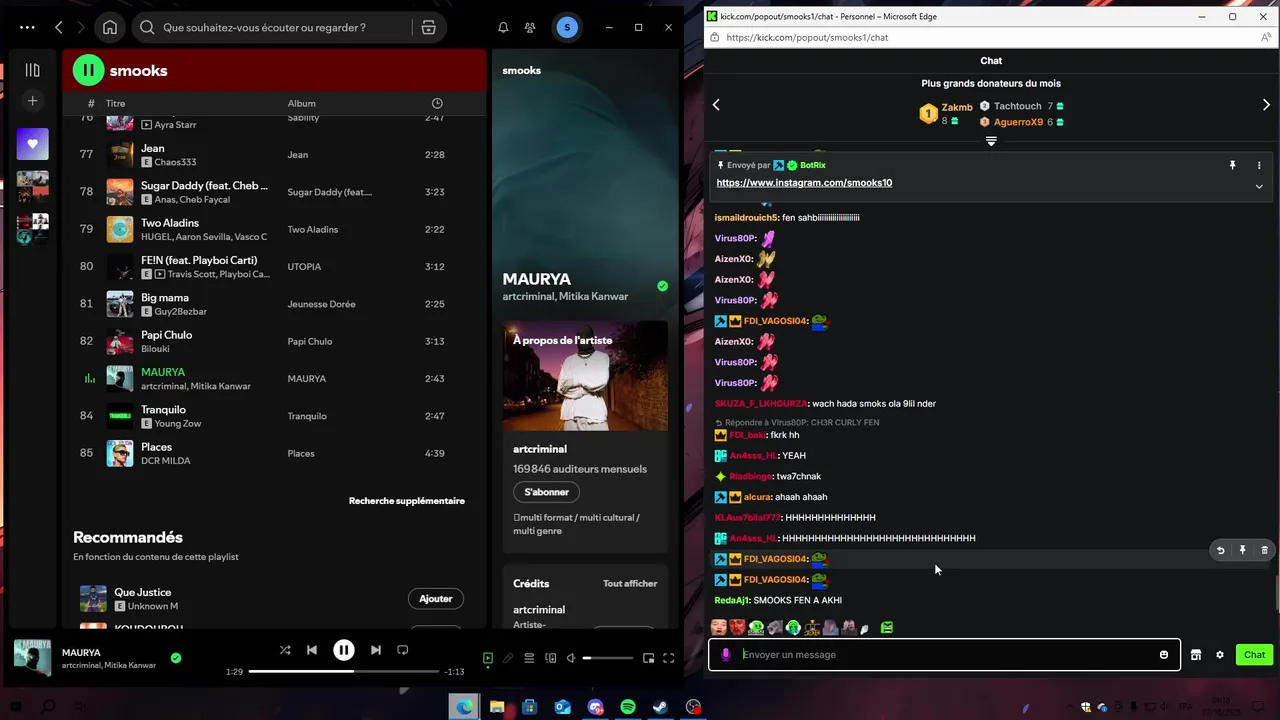Open the Browse icon beside the search field
Viewport: 1280px width, 720px height.
click(428, 28)
